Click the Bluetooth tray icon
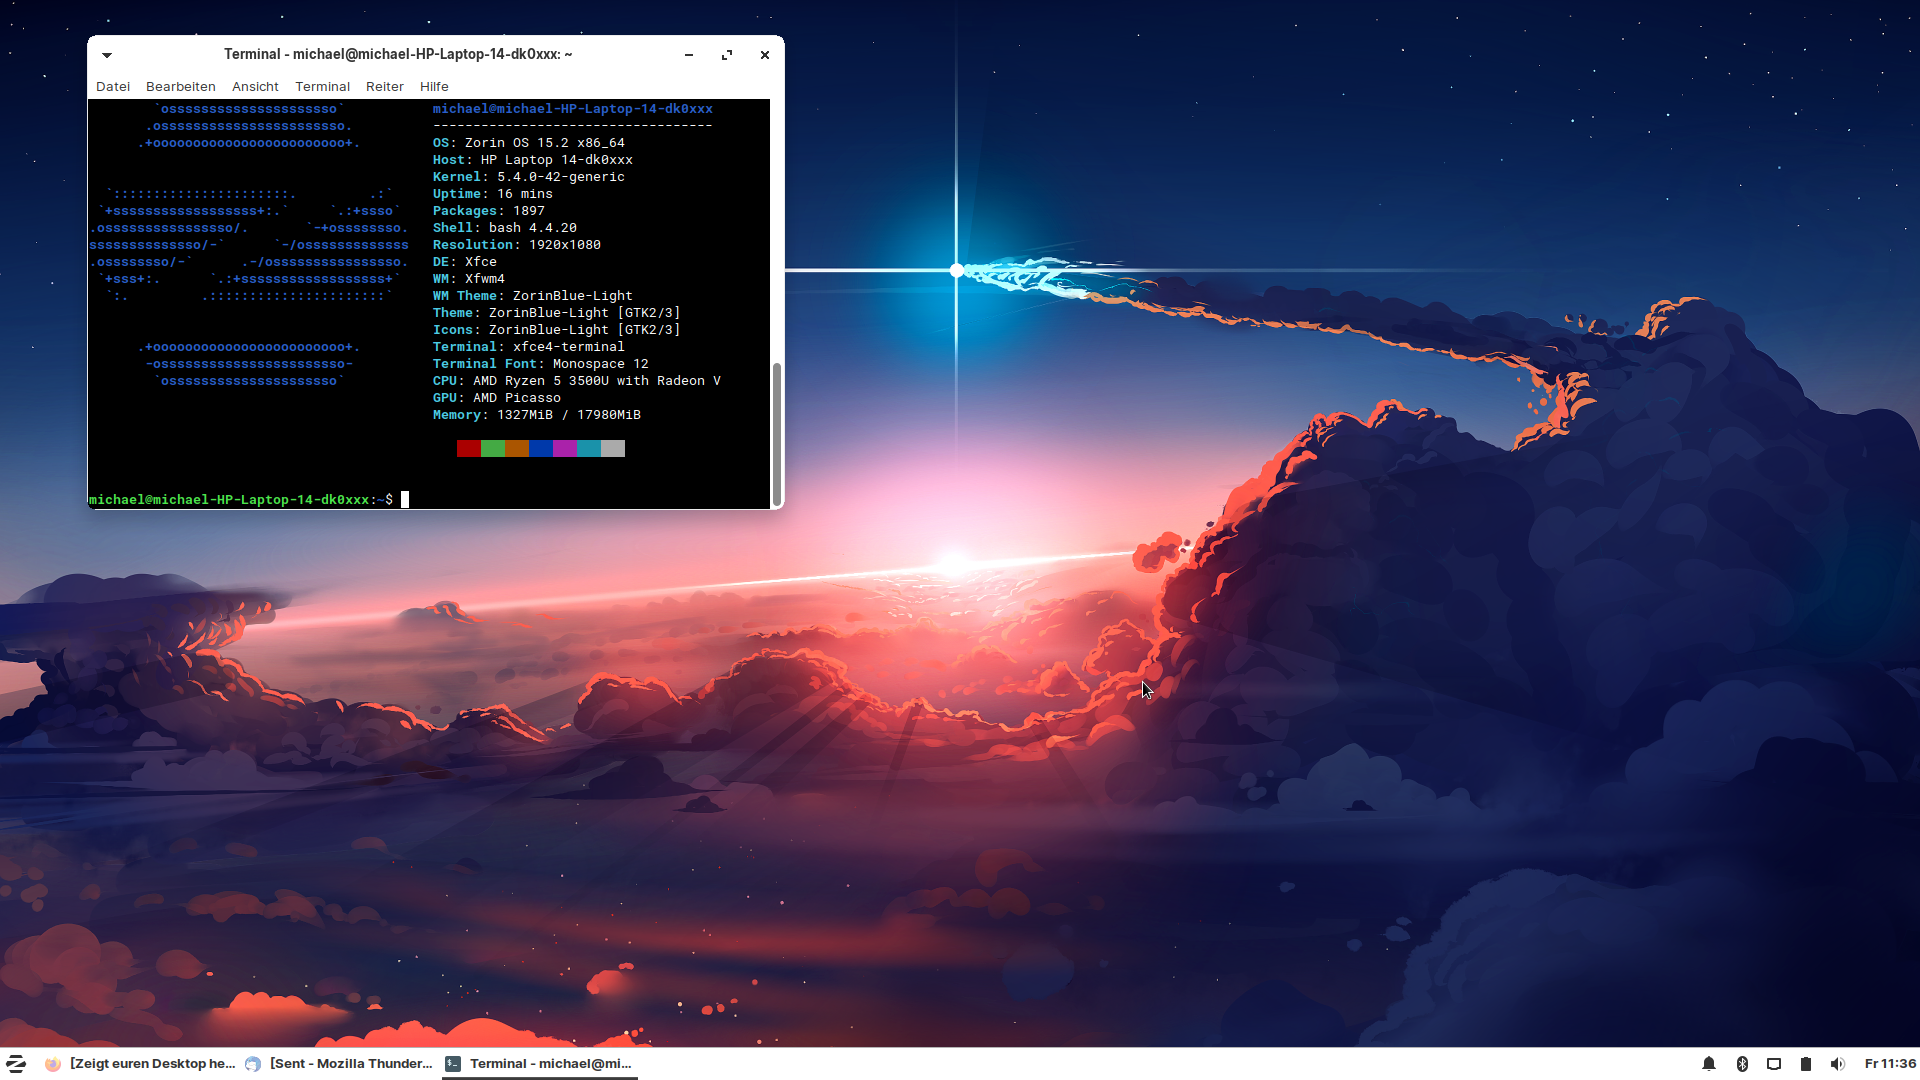The image size is (1920, 1080). (x=1741, y=1064)
